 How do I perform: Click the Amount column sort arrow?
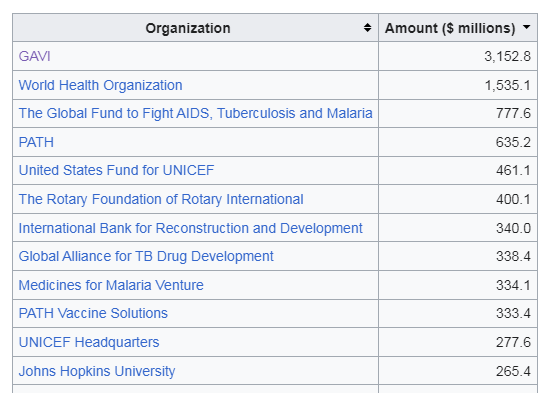coord(526,27)
